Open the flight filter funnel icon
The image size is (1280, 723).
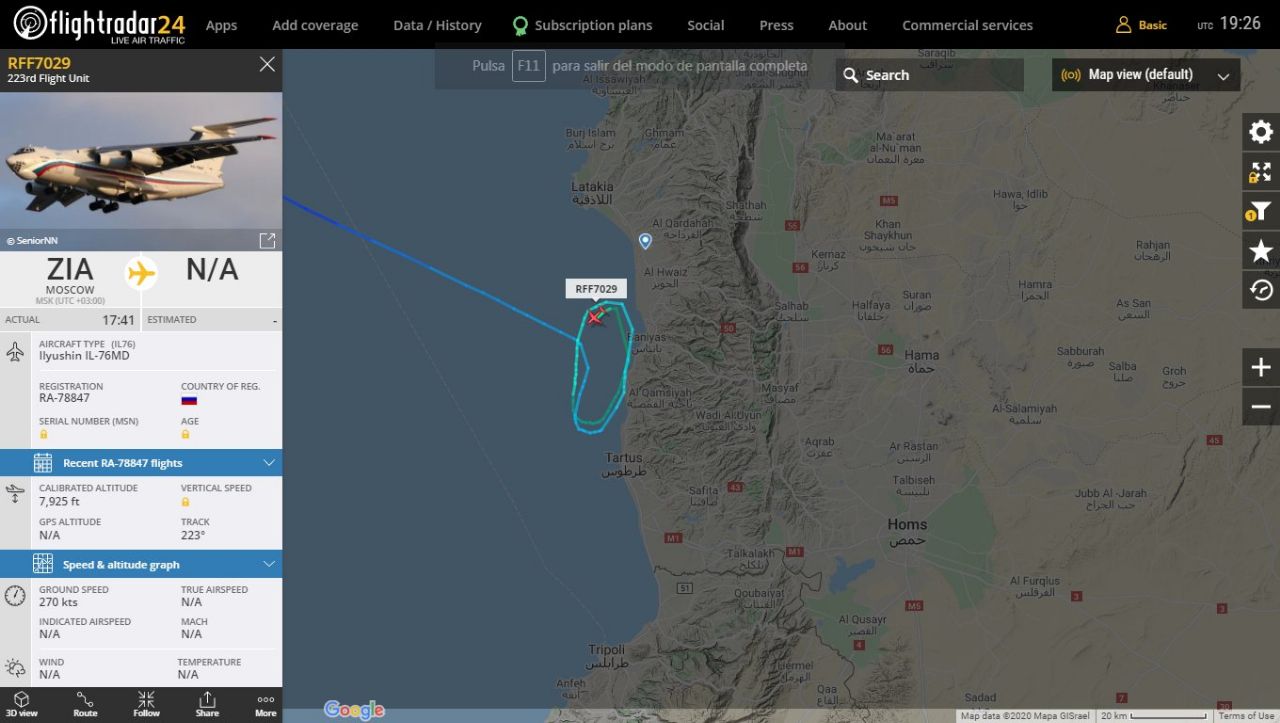pos(1261,211)
